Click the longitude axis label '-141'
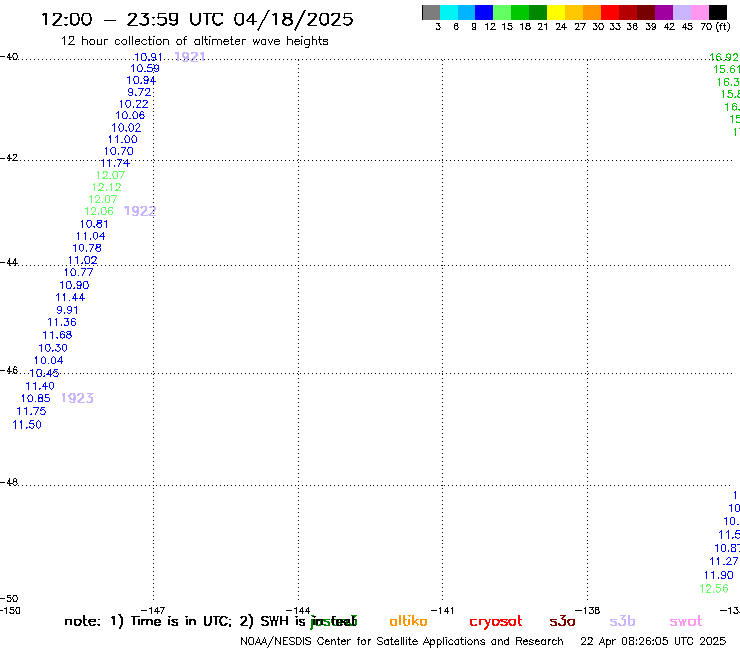Image resolution: width=740 pixels, height=650 pixels. click(443, 611)
